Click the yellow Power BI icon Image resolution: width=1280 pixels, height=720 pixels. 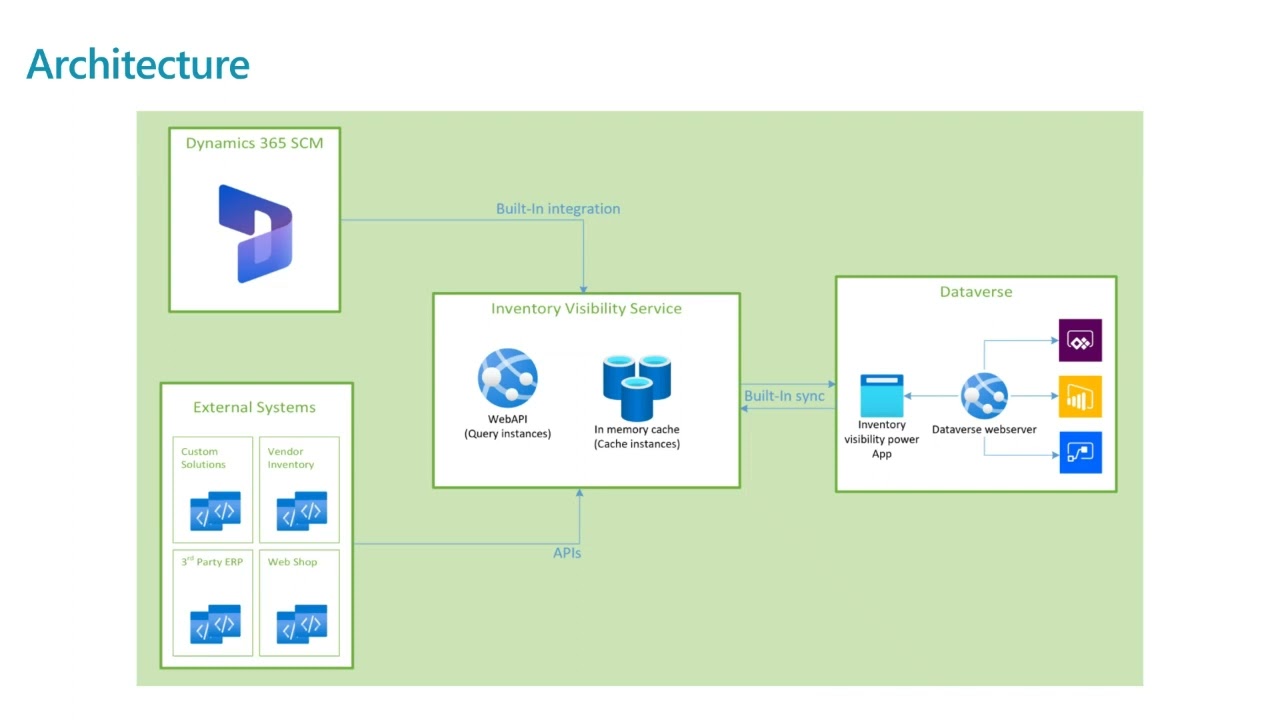coord(1080,396)
